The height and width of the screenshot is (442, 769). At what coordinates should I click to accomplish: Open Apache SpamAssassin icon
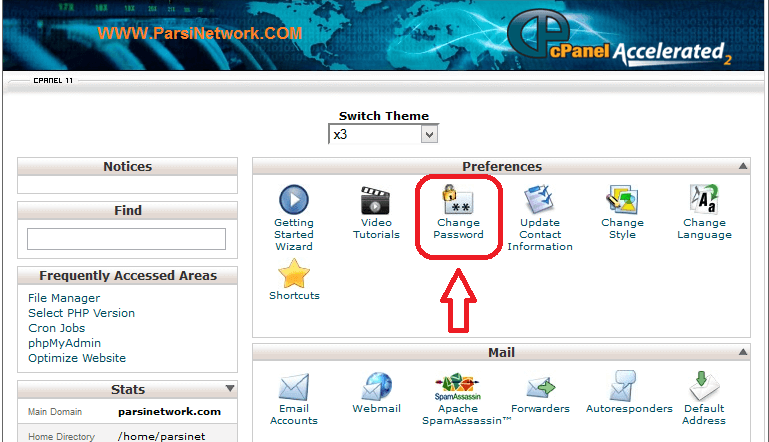point(458,386)
